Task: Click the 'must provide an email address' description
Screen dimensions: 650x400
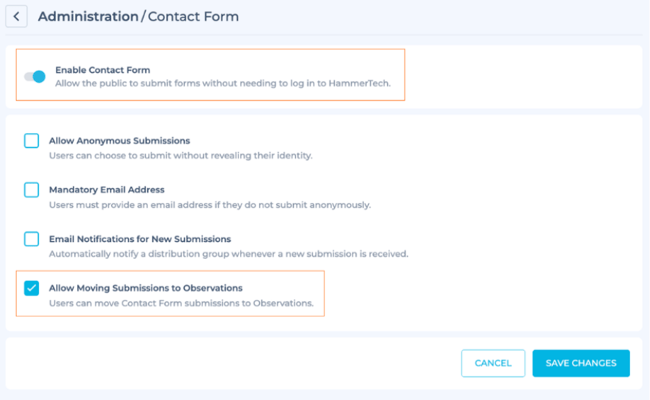Action: [x=210, y=205]
